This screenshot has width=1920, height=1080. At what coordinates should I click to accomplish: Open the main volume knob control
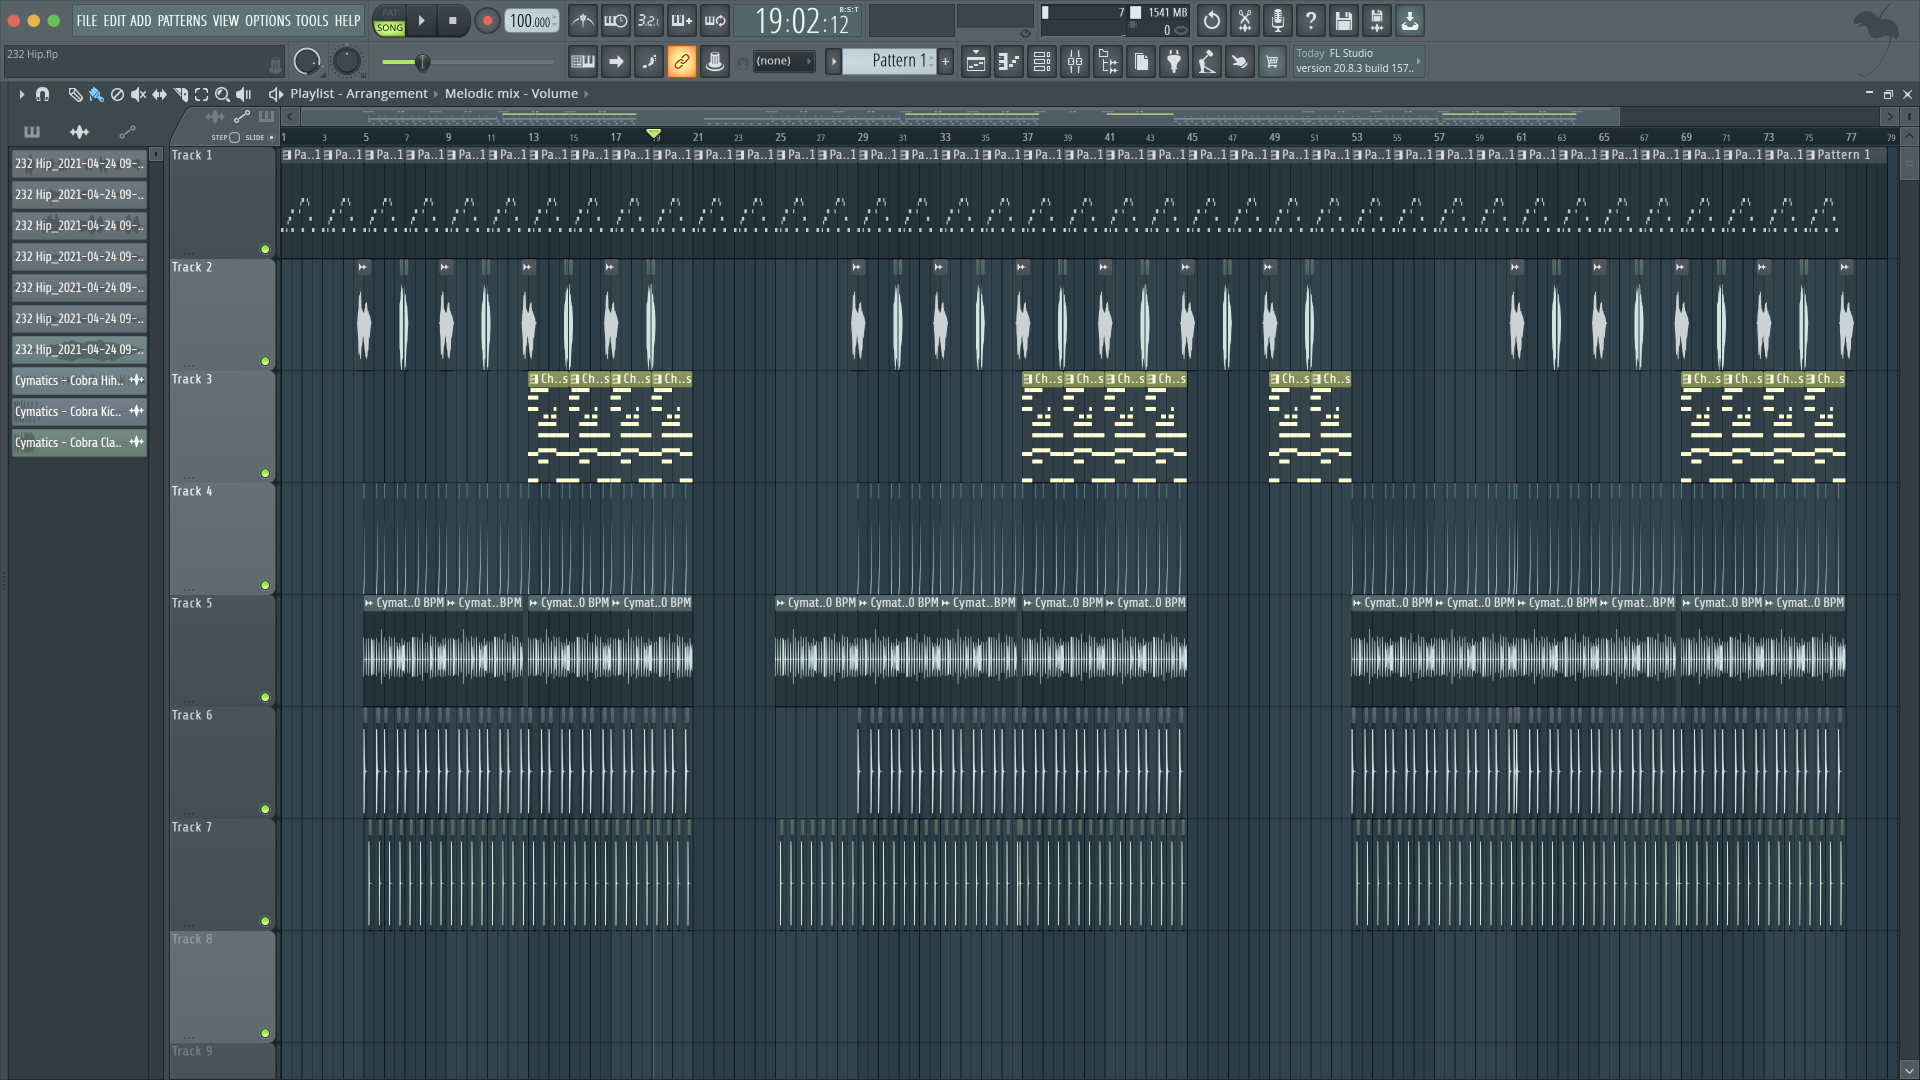pyautogui.click(x=307, y=62)
